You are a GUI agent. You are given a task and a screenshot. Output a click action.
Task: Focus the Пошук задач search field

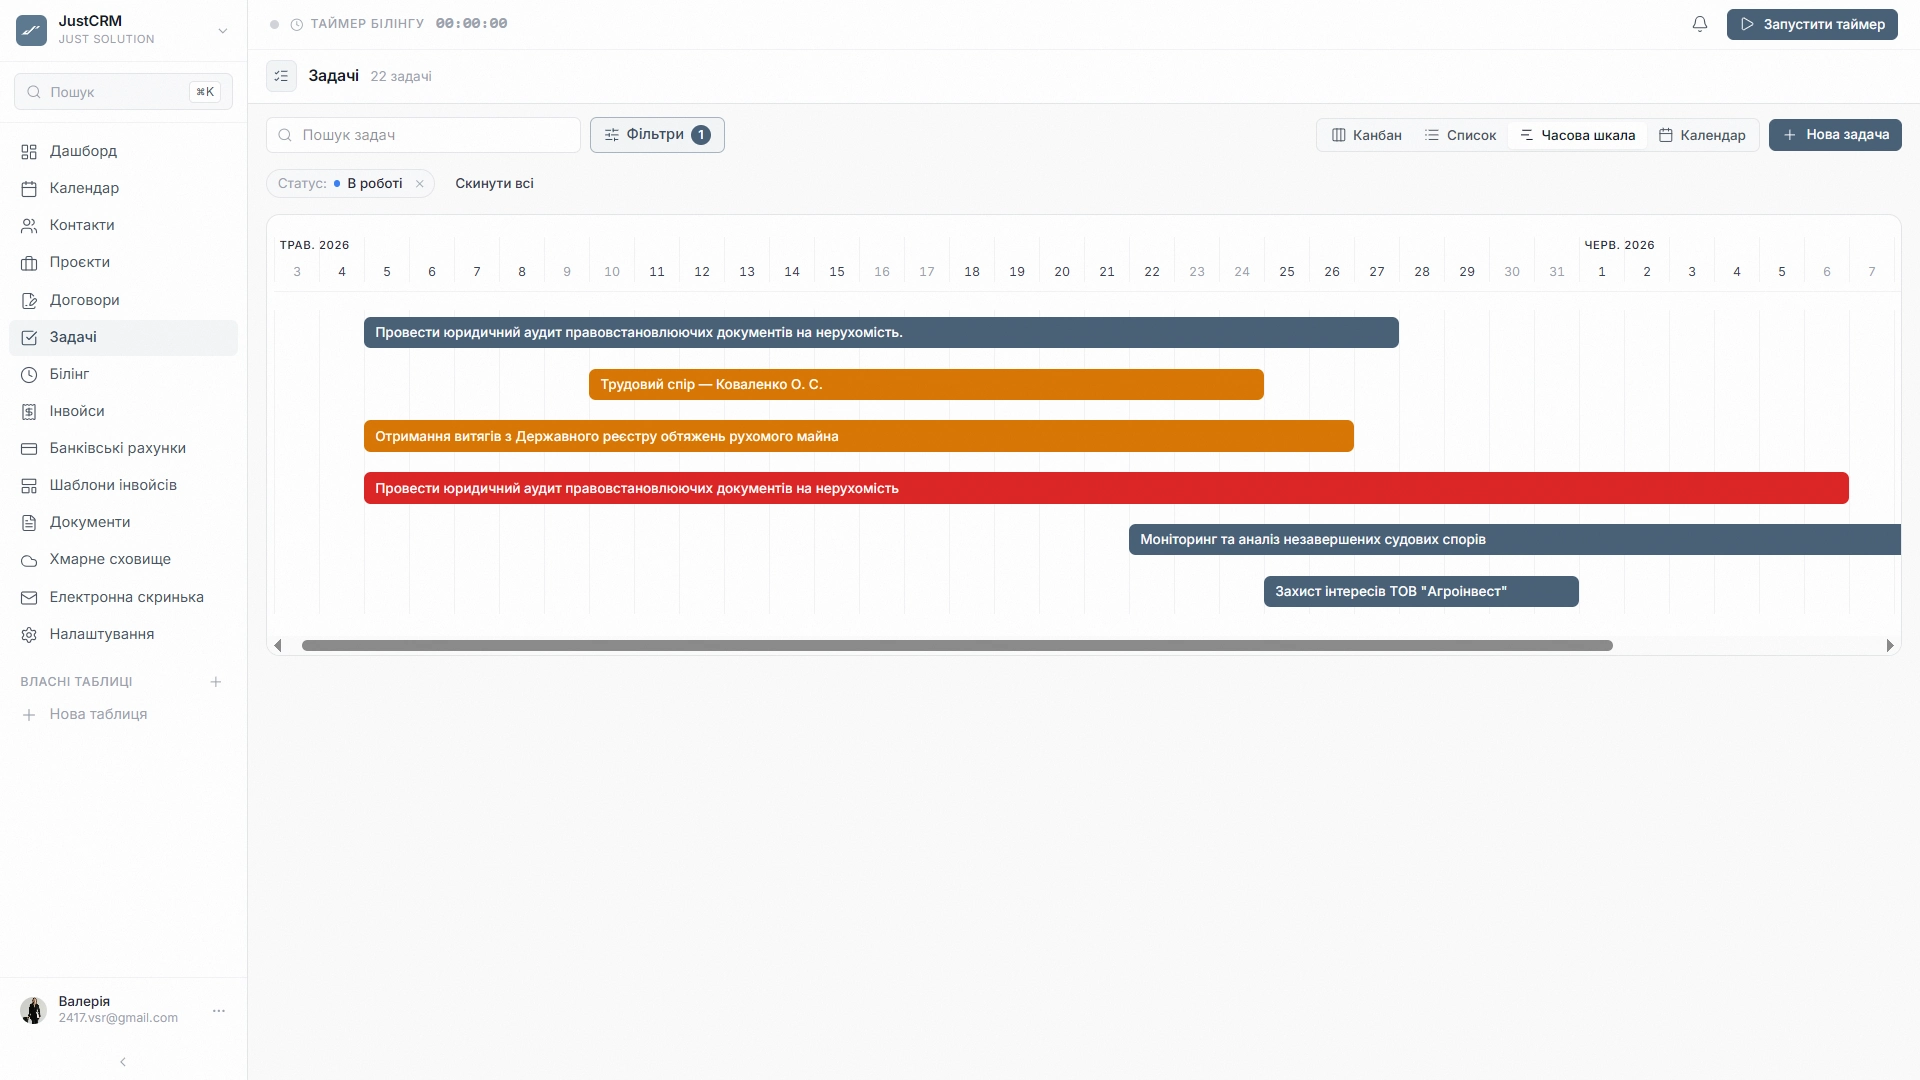click(423, 135)
